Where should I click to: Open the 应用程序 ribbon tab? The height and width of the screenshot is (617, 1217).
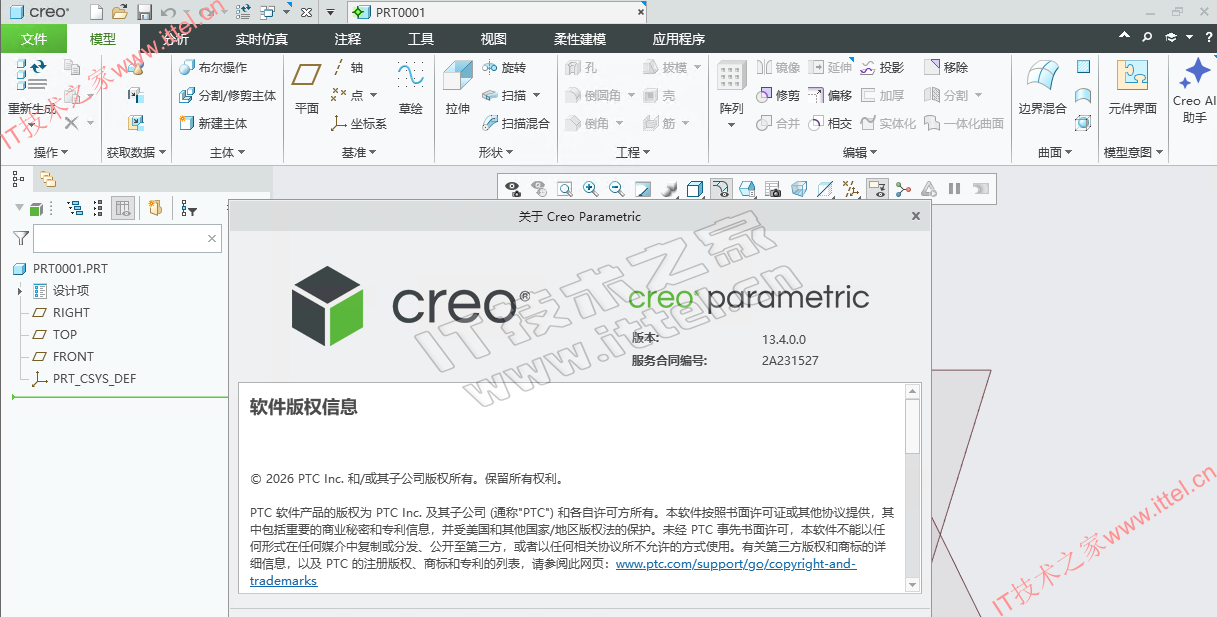coord(679,39)
